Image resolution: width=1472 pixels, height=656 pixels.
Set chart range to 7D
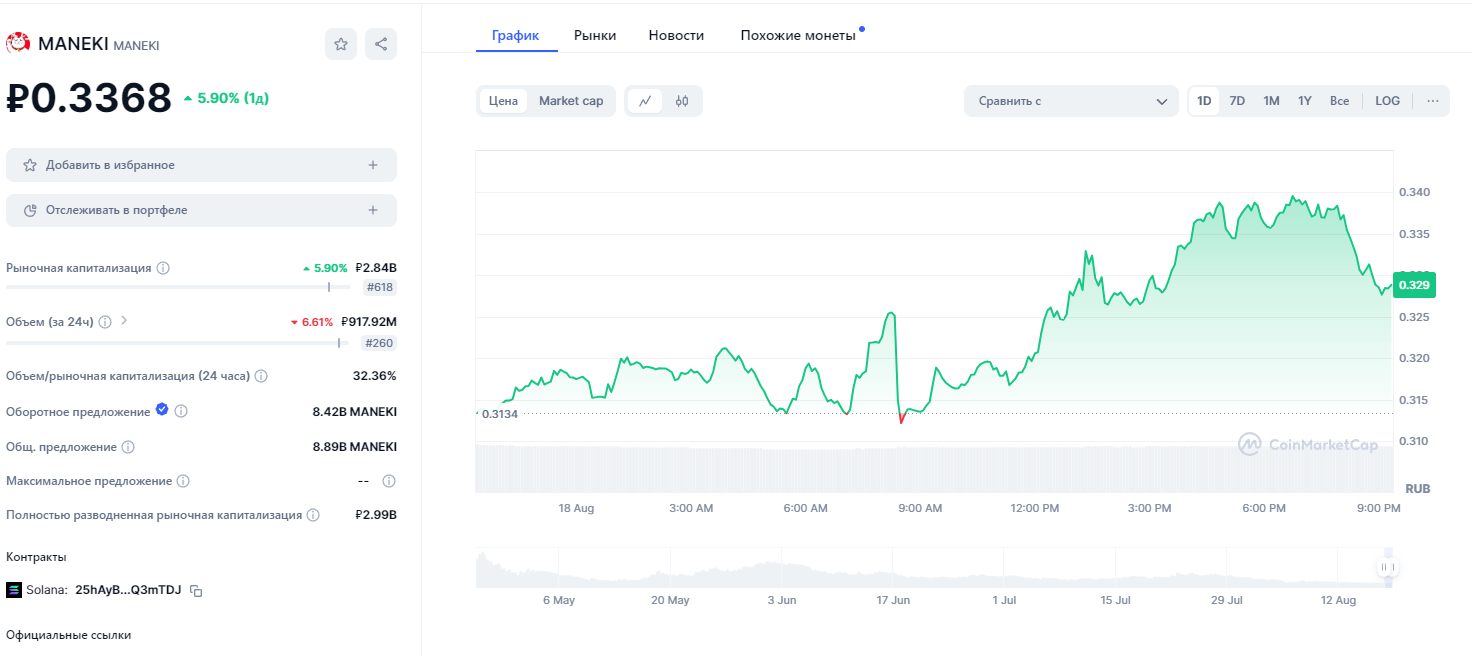click(1237, 101)
